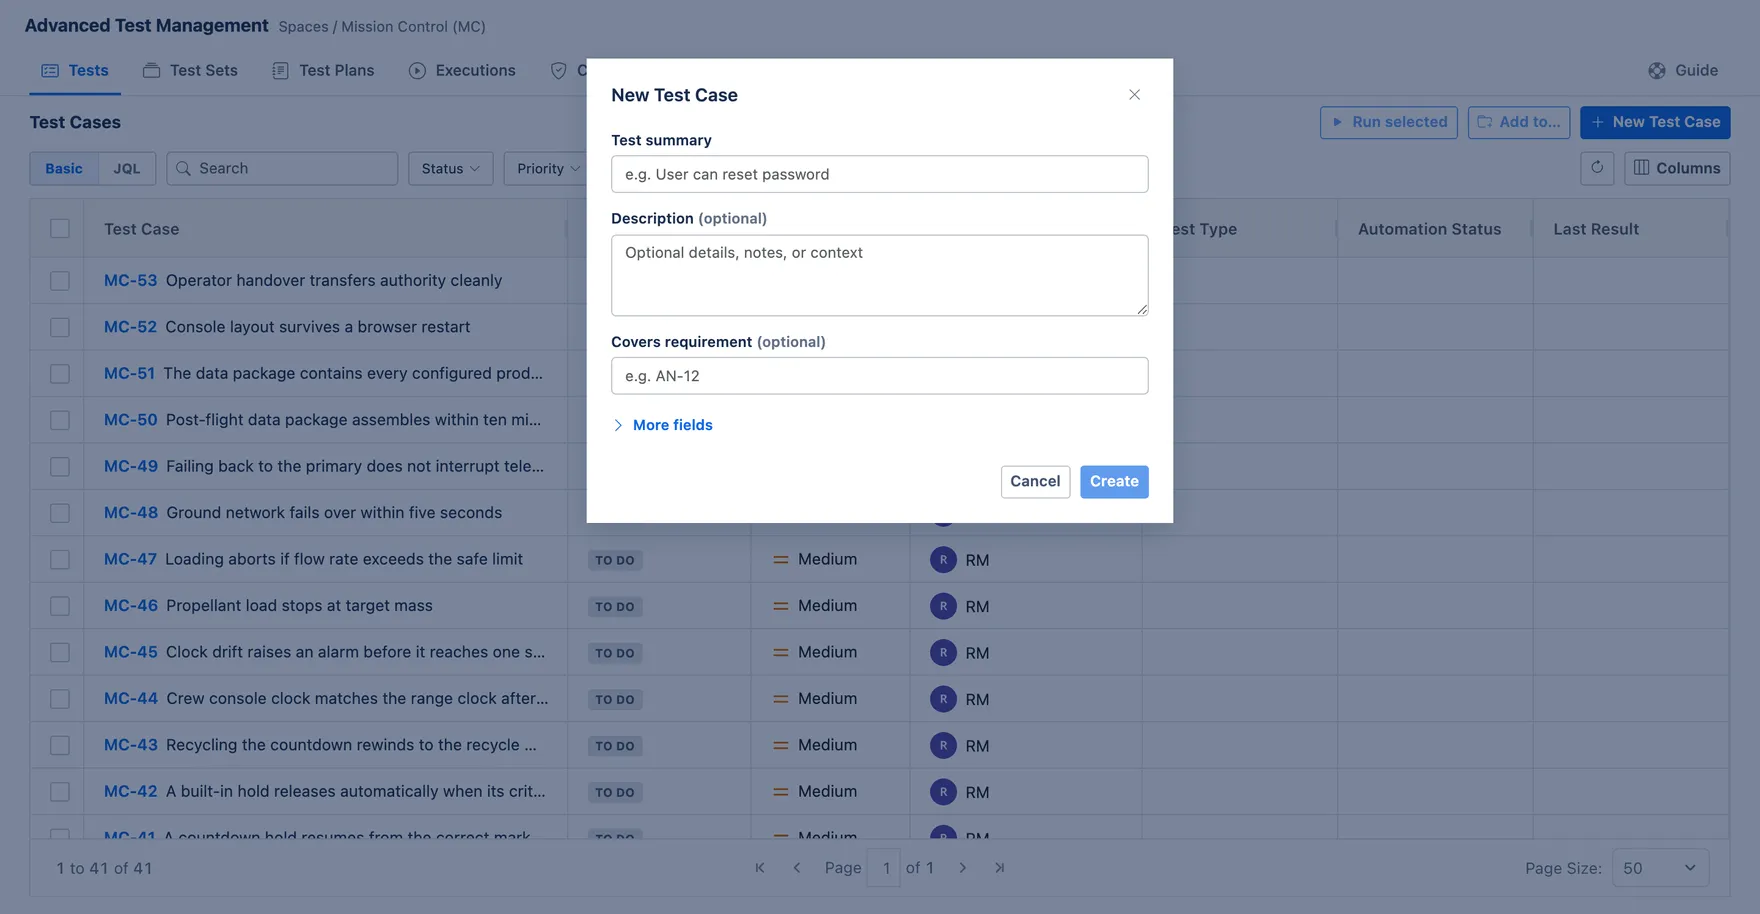Jump to the last page
Viewport: 1760px width, 914px height.
[x=999, y=868]
